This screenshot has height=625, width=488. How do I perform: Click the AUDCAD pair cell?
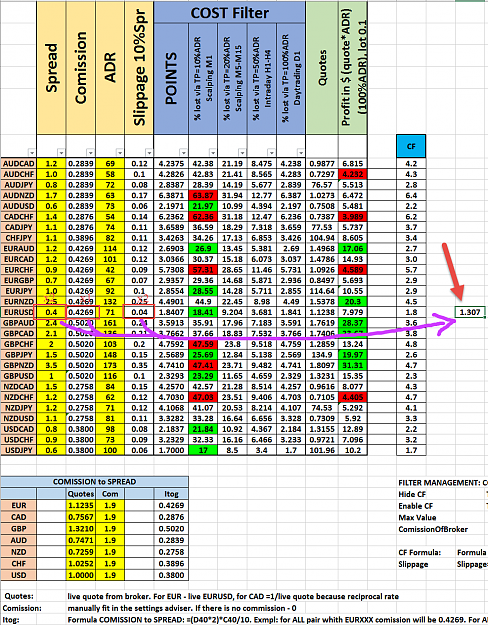(x=18, y=164)
